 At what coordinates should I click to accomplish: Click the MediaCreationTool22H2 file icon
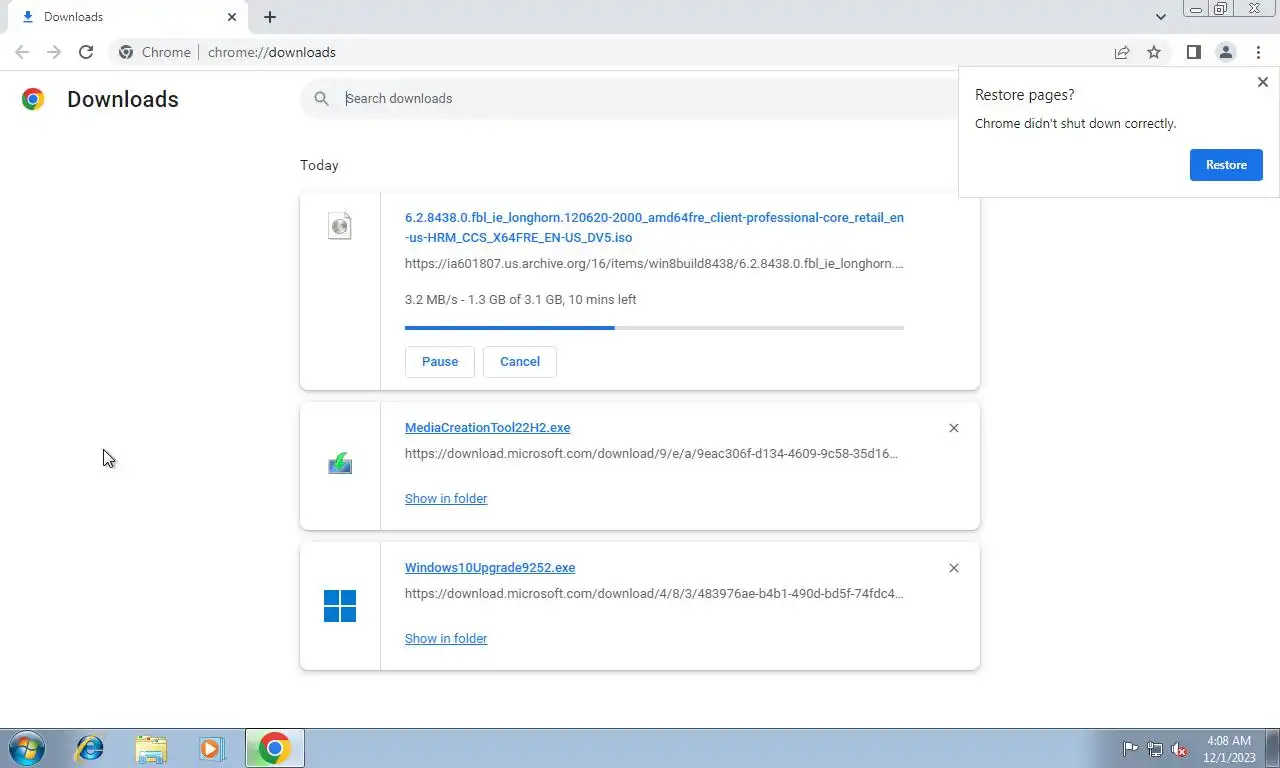(x=340, y=464)
